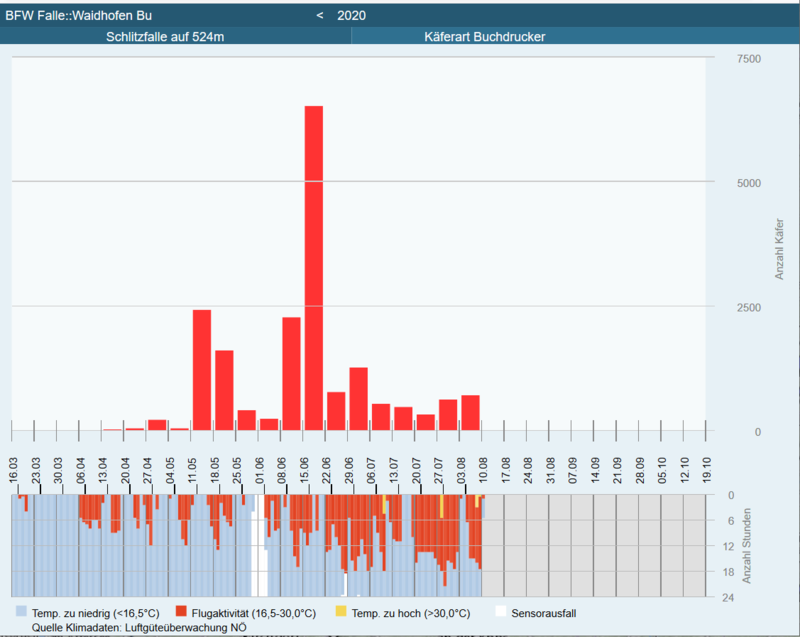Open the BFW Falle::Waidhofen Bu trap selector
The image size is (800, 637).
(80, 15)
